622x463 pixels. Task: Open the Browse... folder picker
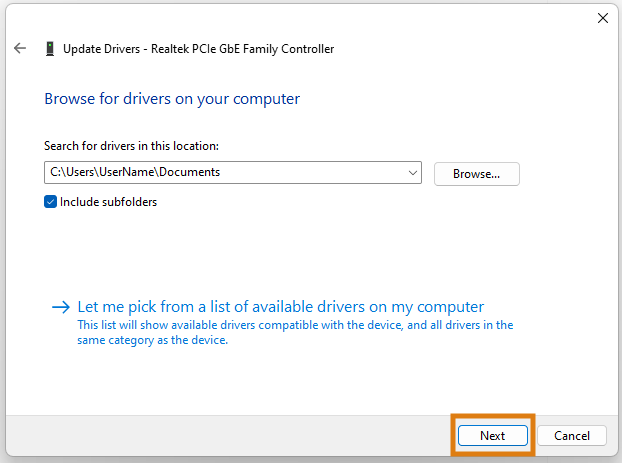tap(476, 174)
